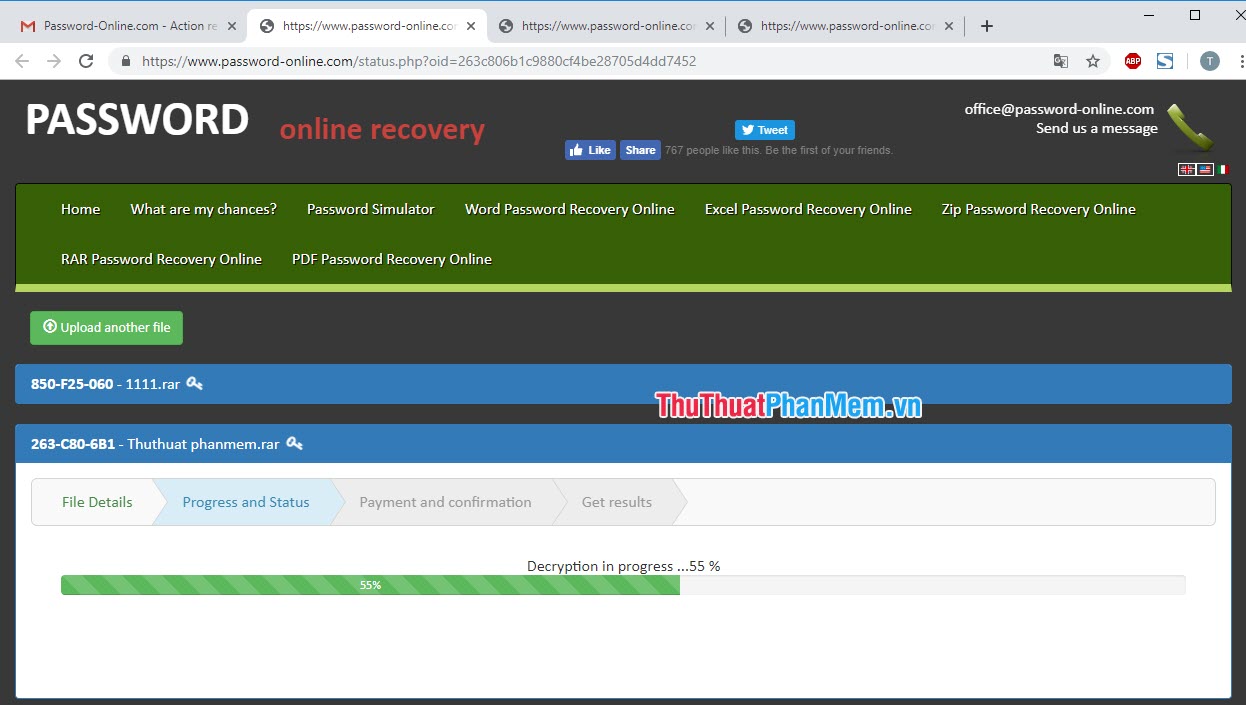The image size is (1246, 705).
Task: Click the blue S extension icon
Action: click(1165, 61)
